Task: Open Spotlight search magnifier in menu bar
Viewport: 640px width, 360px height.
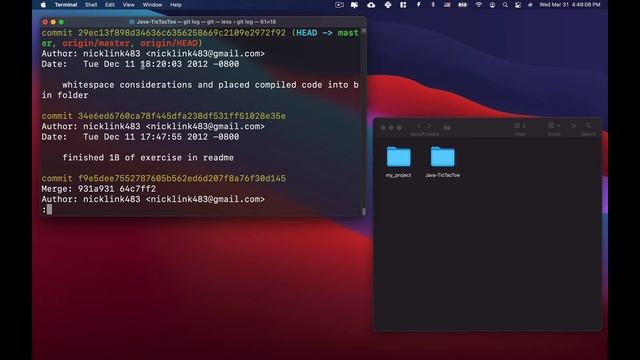Action: pyautogui.click(x=505, y=5)
